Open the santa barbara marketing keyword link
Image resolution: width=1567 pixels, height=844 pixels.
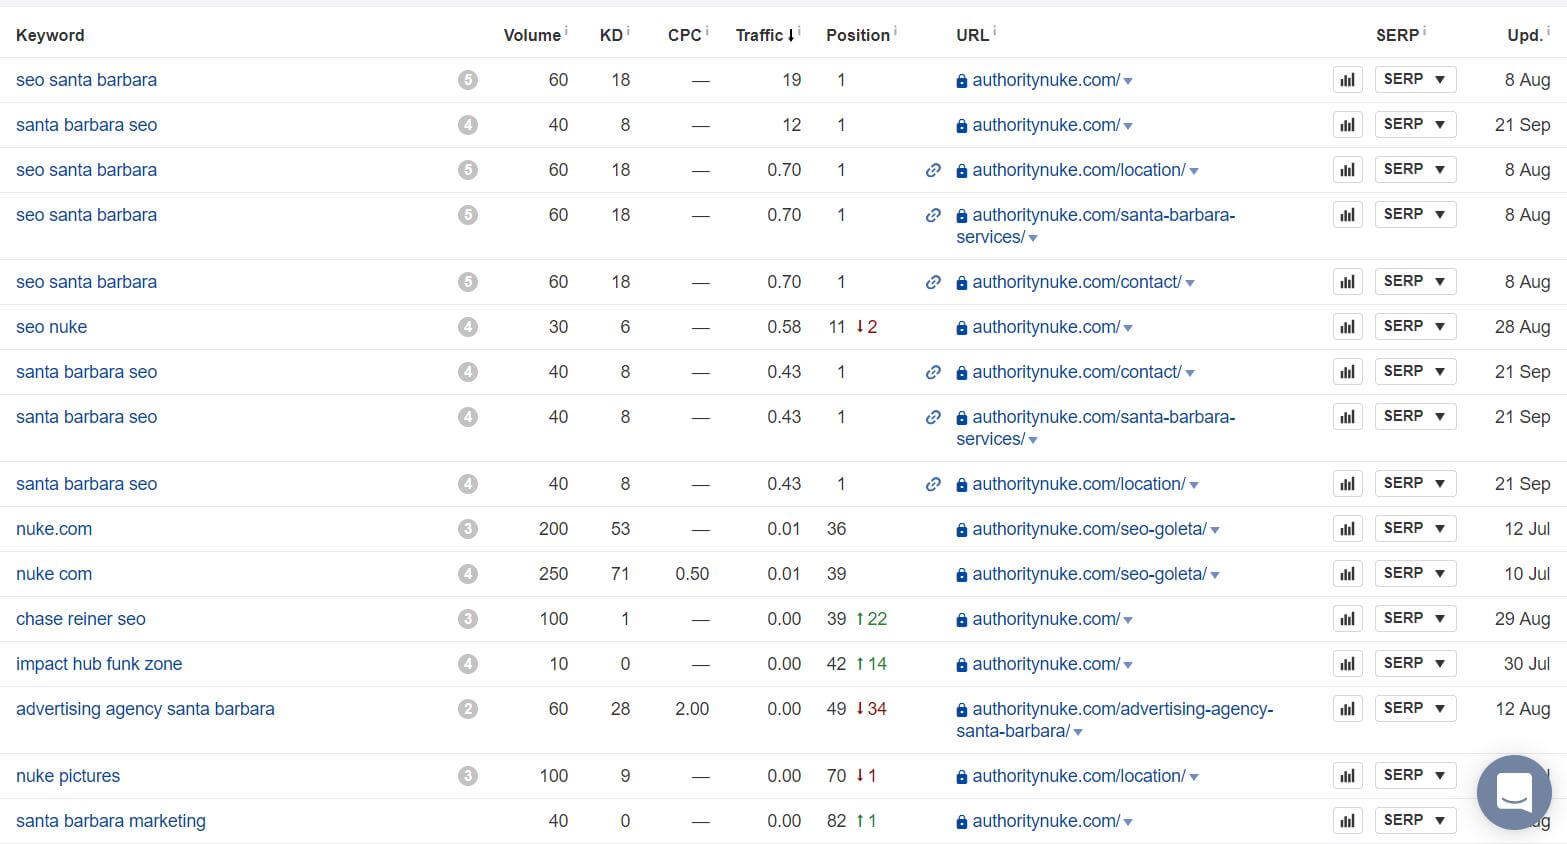111,821
